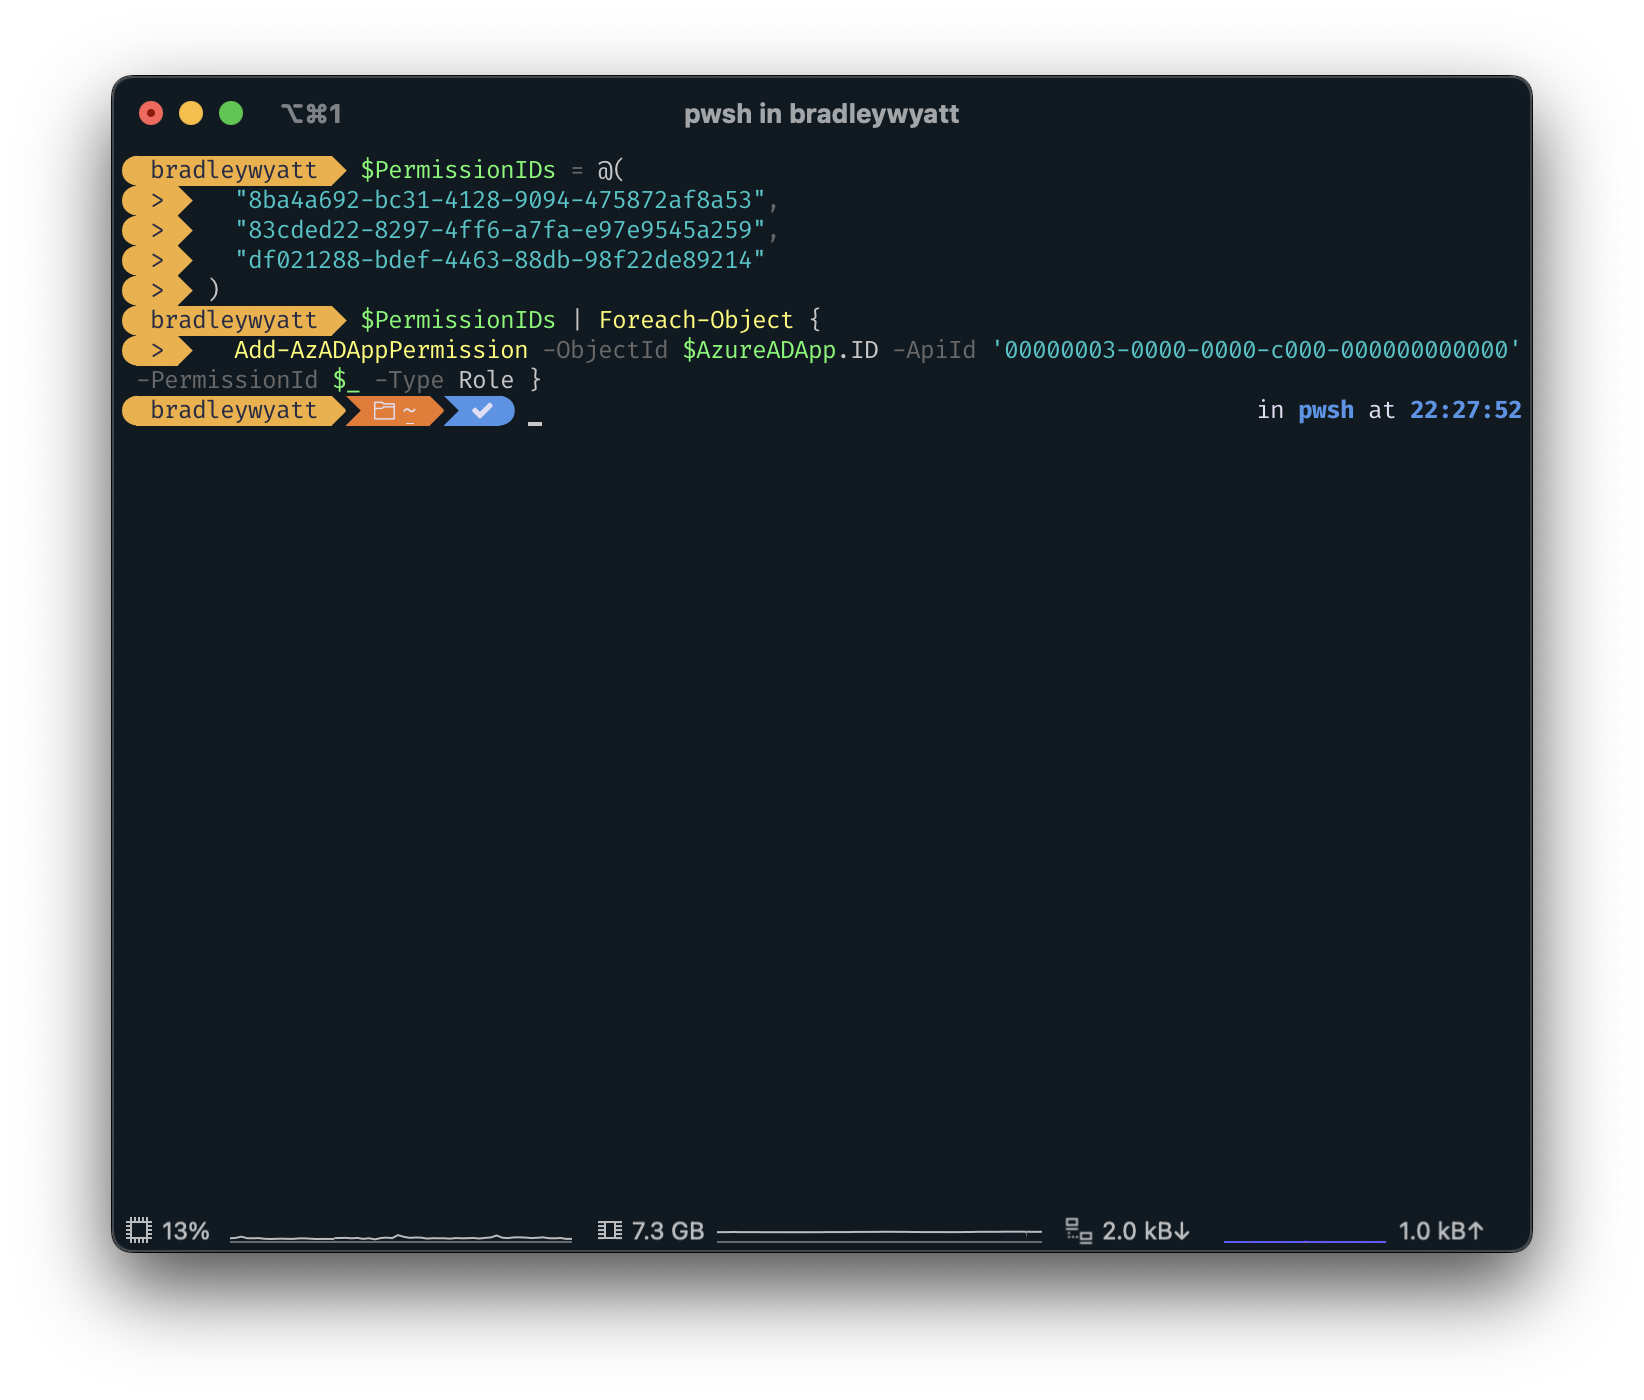
Task: Click the network icon in status bar
Action: click(x=1079, y=1230)
